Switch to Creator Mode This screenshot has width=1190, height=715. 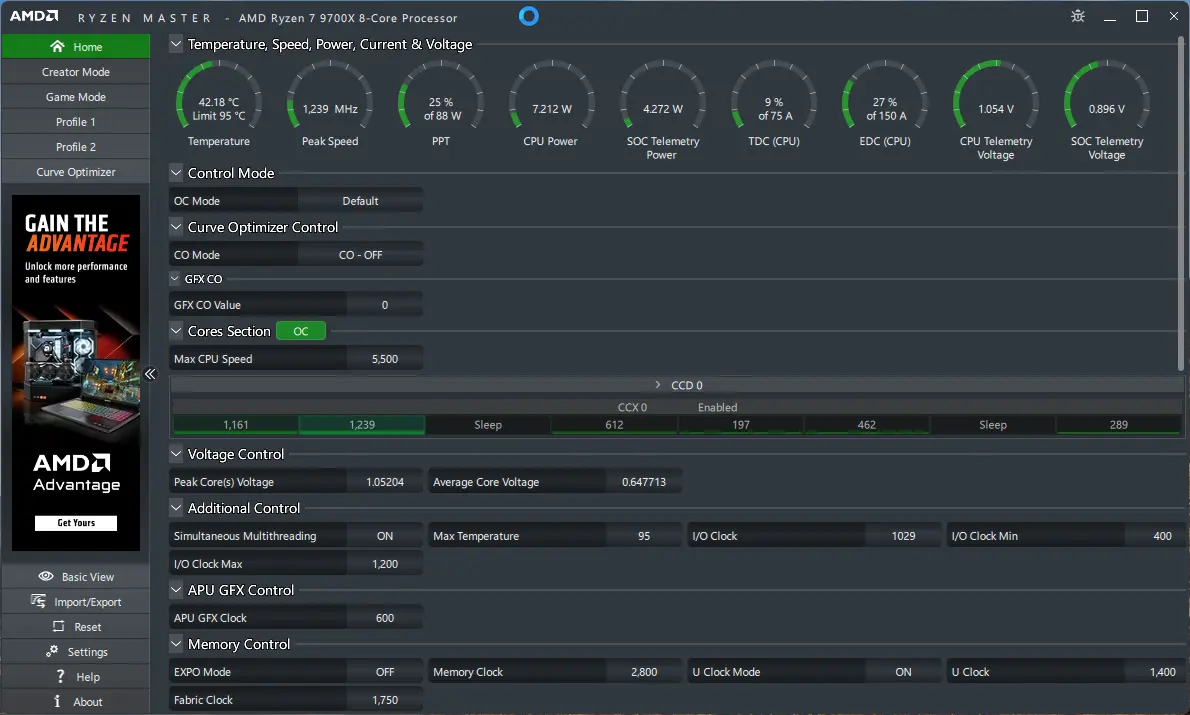point(76,71)
